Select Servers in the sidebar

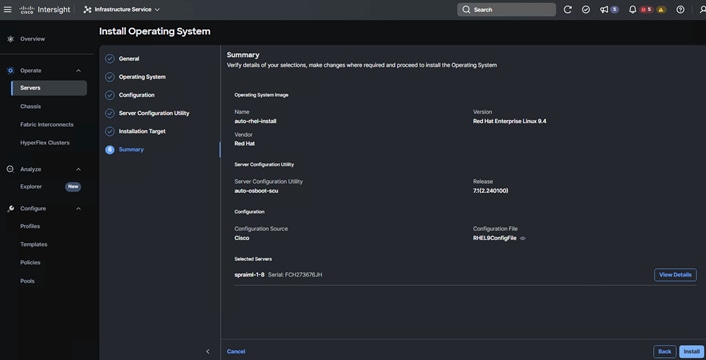(49, 88)
